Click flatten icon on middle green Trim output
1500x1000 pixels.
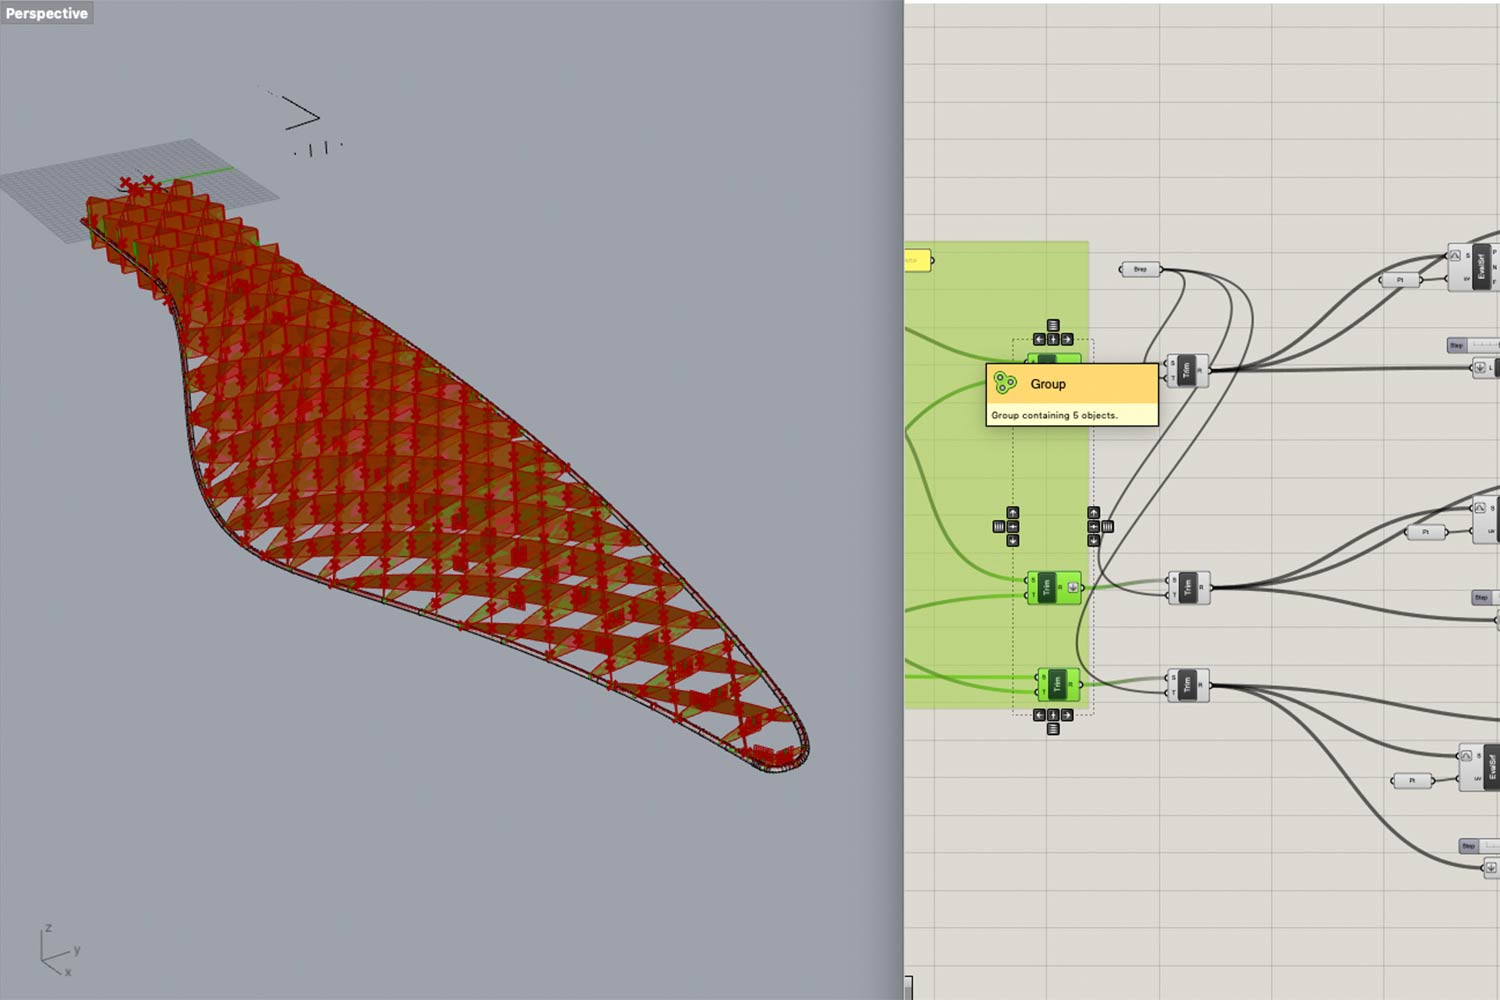point(1072,588)
